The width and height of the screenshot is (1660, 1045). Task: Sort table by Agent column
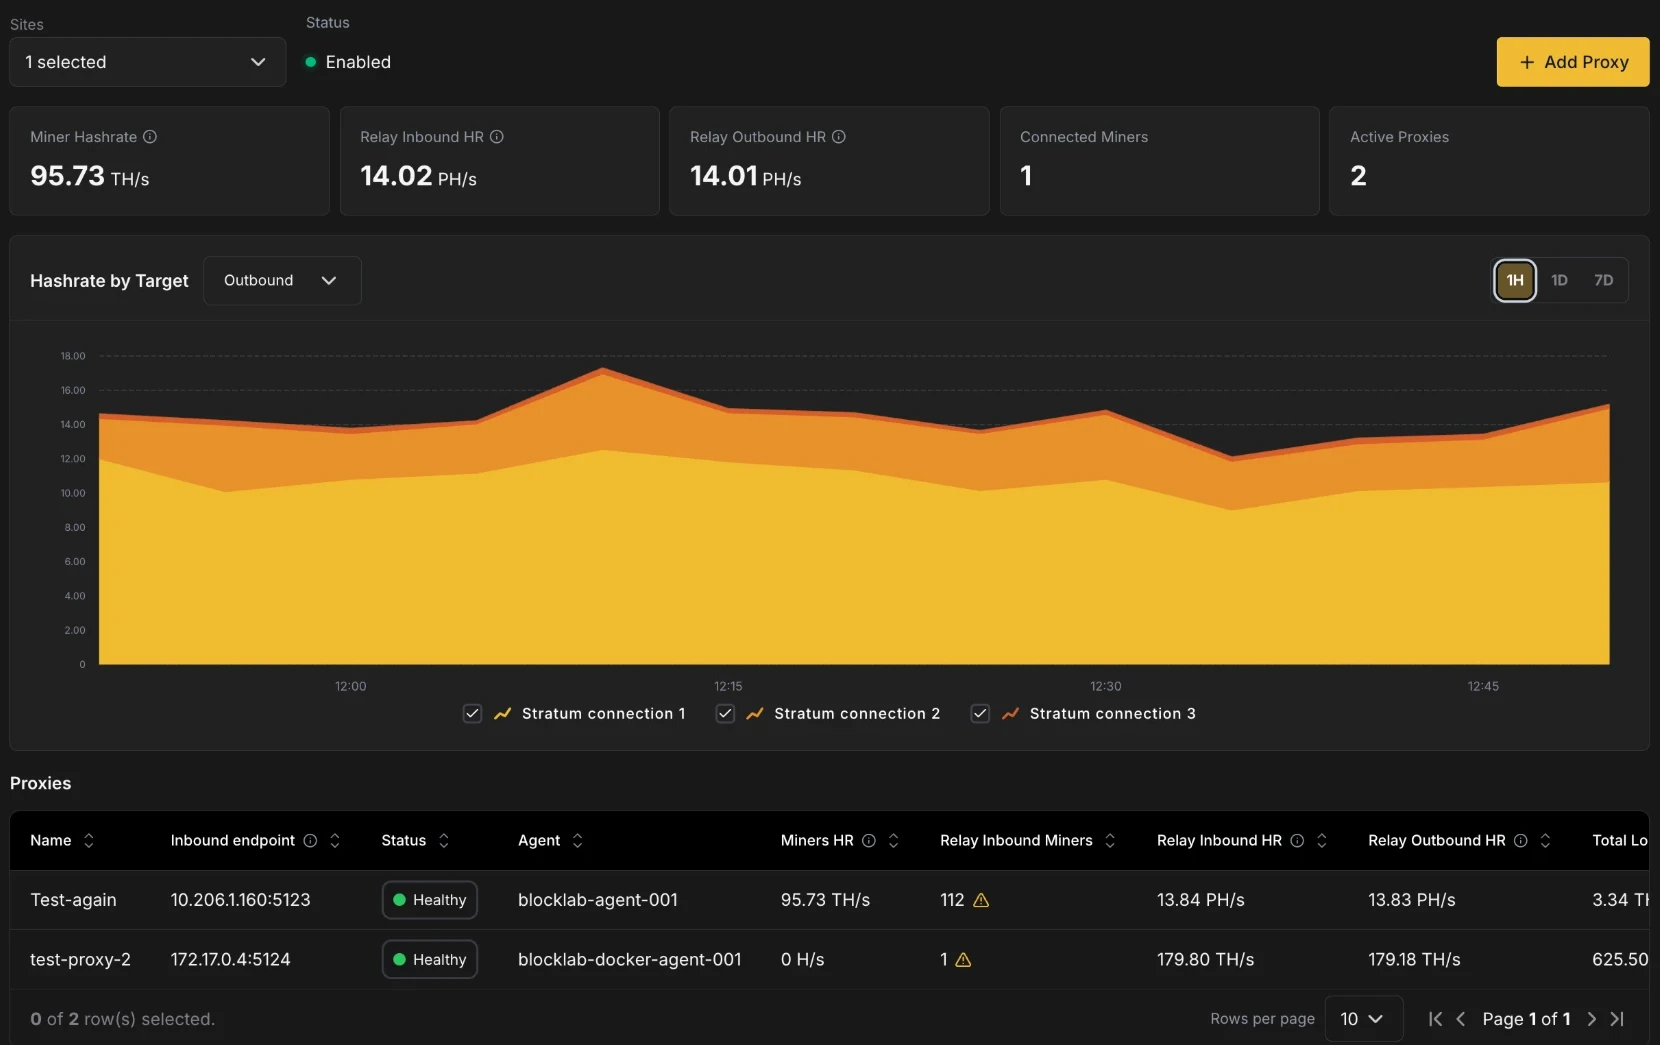point(577,840)
